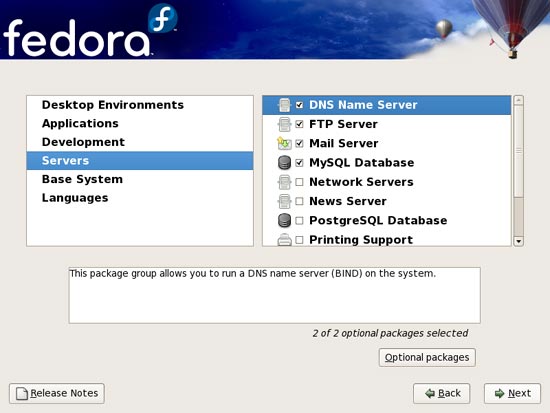Image resolution: width=550 pixels, height=413 pixels.
Task: Go to the Next installer step
Action: pyautogui.click(x=512, y=393)
